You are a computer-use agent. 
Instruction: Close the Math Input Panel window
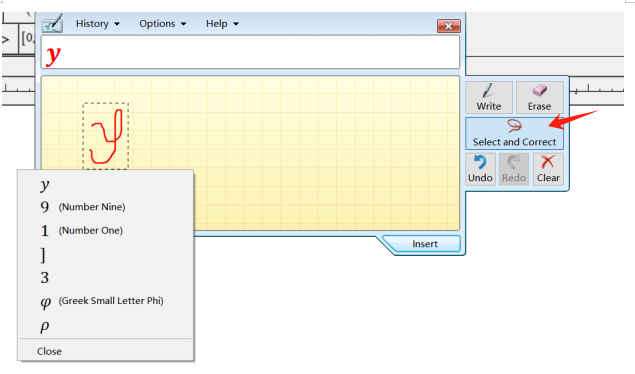click(x=449, y=26)
